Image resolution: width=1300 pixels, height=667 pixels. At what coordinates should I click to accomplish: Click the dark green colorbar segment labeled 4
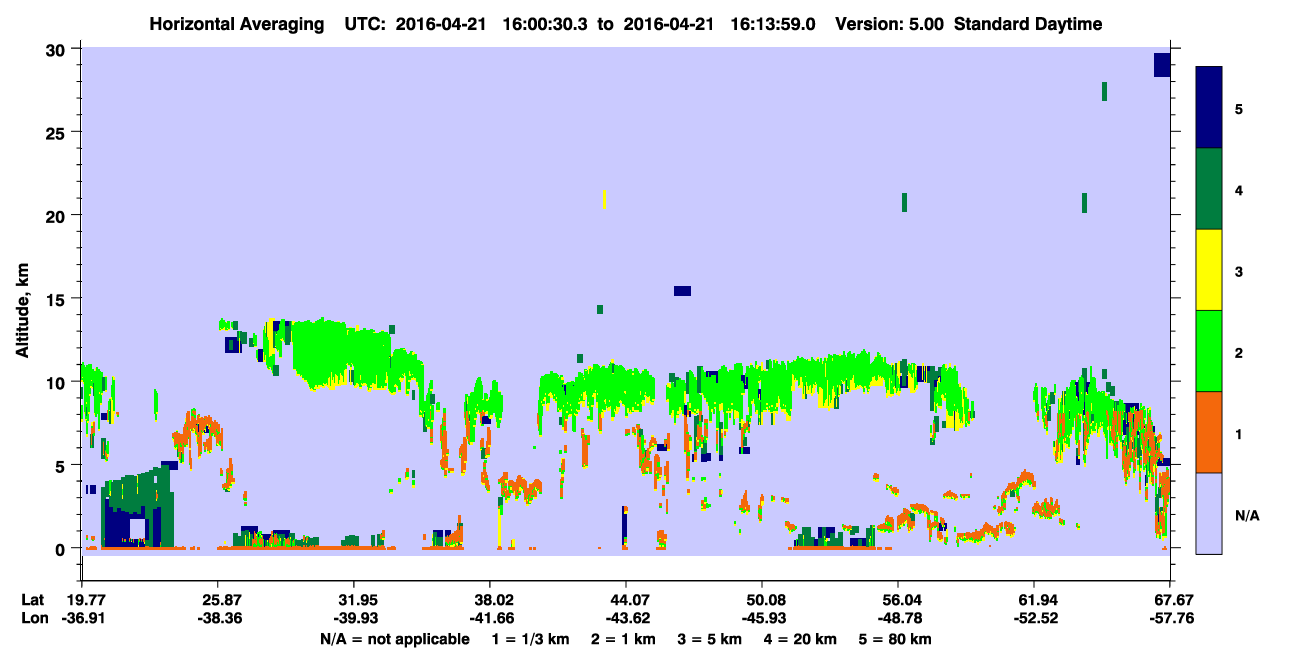(x=1209, y=189)
